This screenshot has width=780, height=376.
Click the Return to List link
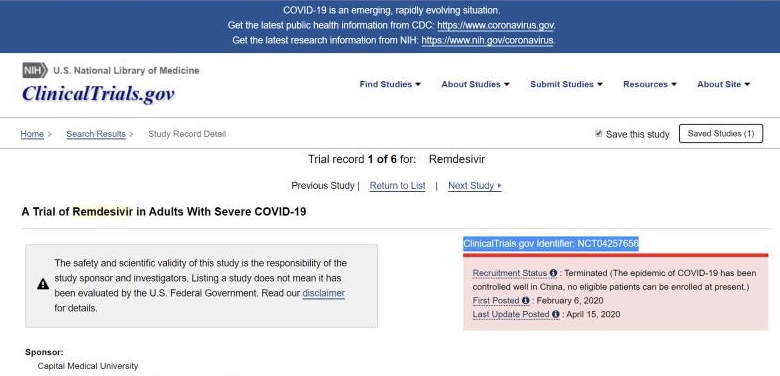[397, 186]
